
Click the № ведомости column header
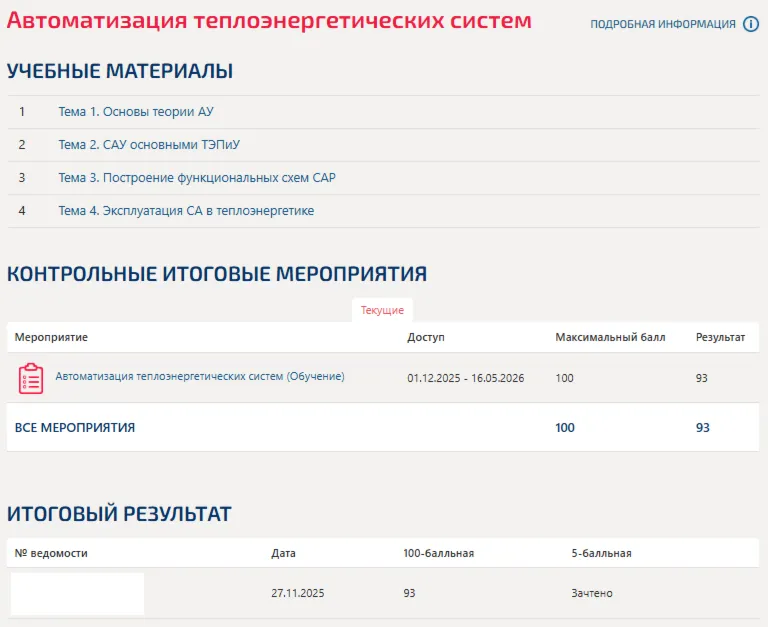(x=51, y=553)
